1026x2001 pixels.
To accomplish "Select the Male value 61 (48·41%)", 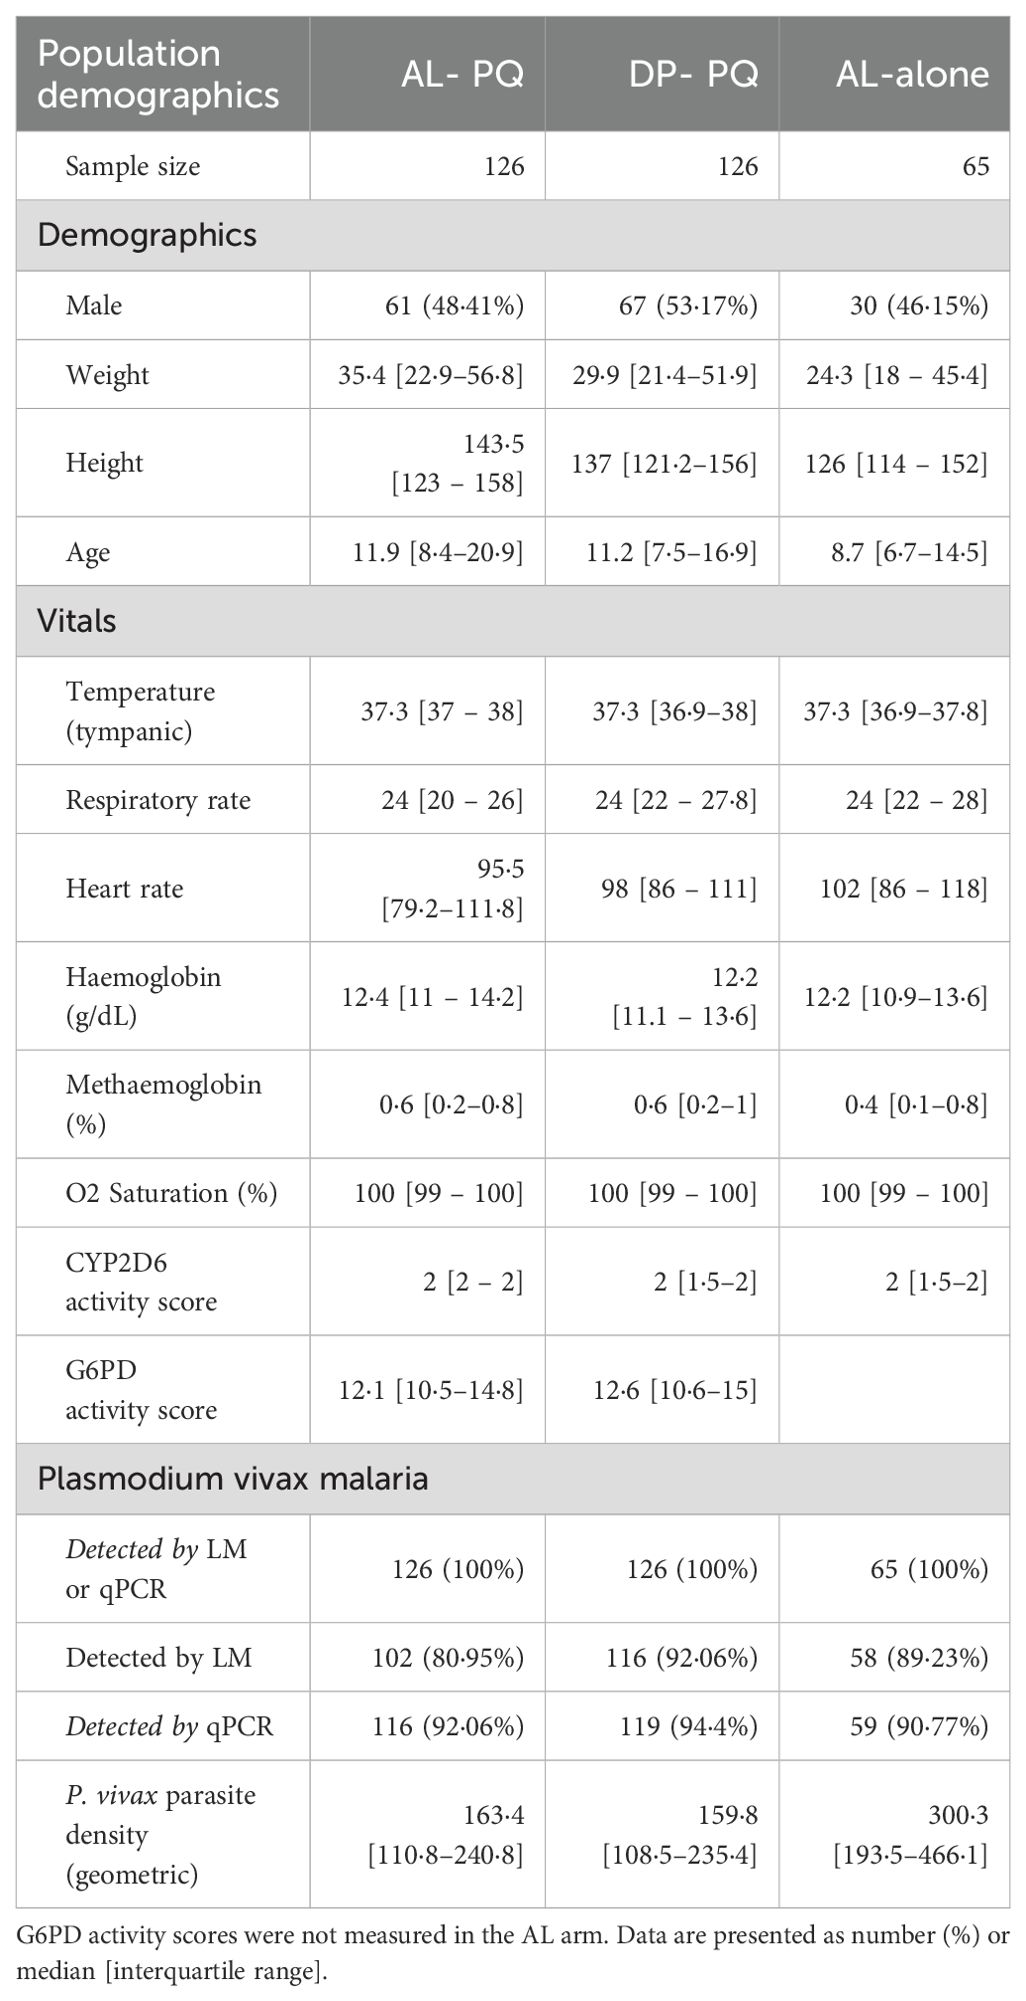I will tap(454, 305).
